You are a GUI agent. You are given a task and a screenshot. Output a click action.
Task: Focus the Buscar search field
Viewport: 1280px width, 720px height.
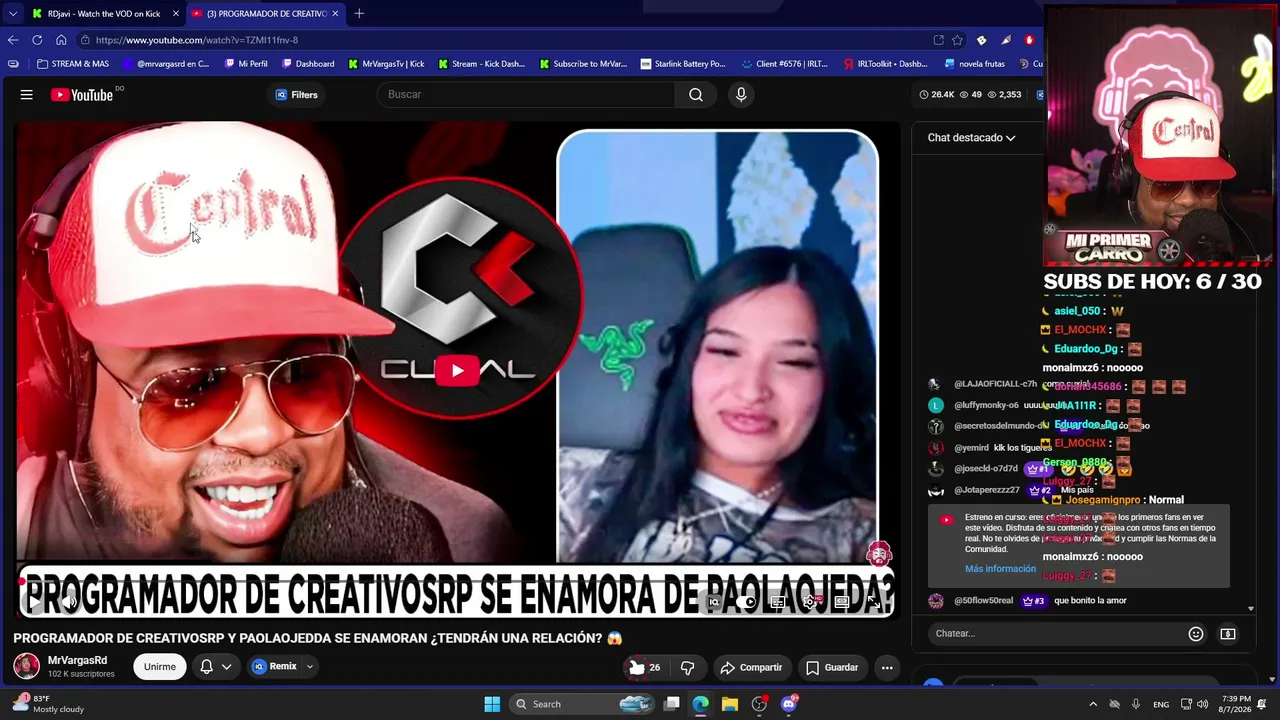point(526,95)
